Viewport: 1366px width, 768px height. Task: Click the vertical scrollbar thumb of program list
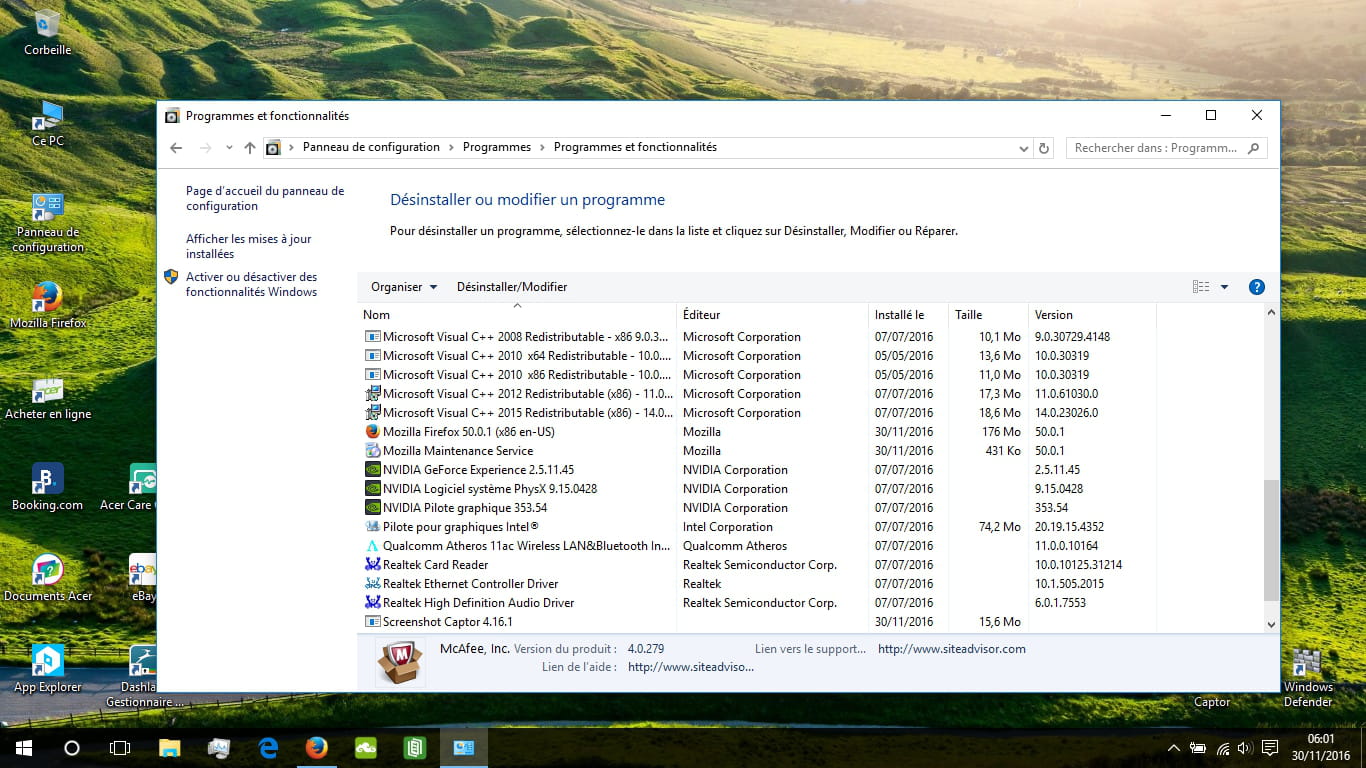point(1271,540)
